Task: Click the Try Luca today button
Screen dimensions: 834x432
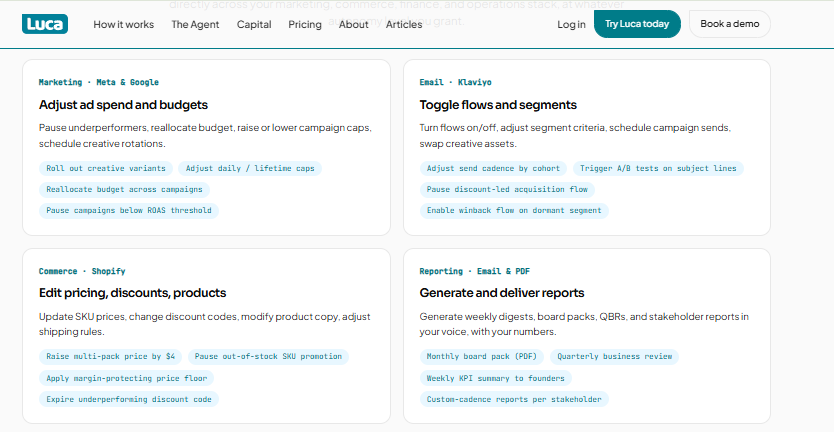Action: point(637,24)
